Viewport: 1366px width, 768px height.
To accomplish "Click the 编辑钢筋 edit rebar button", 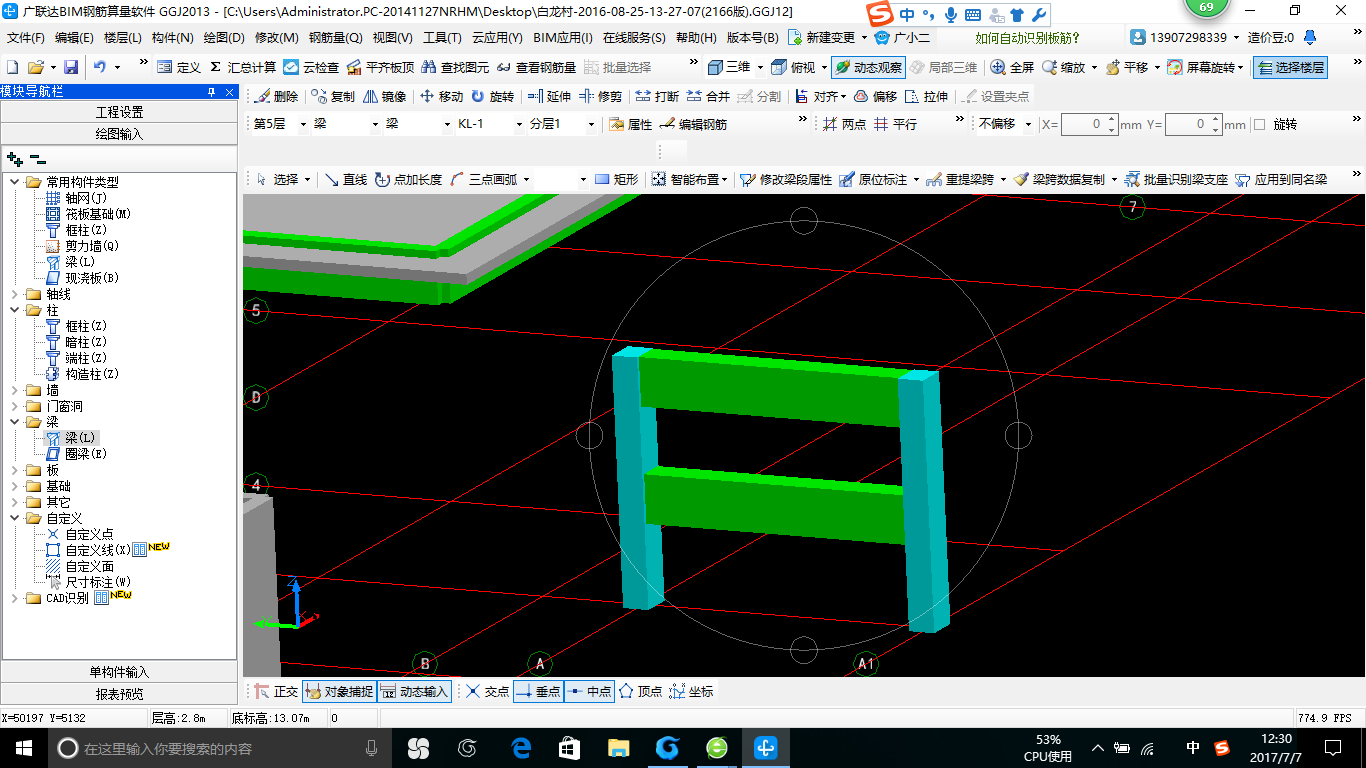I will [x=693, y=125].
